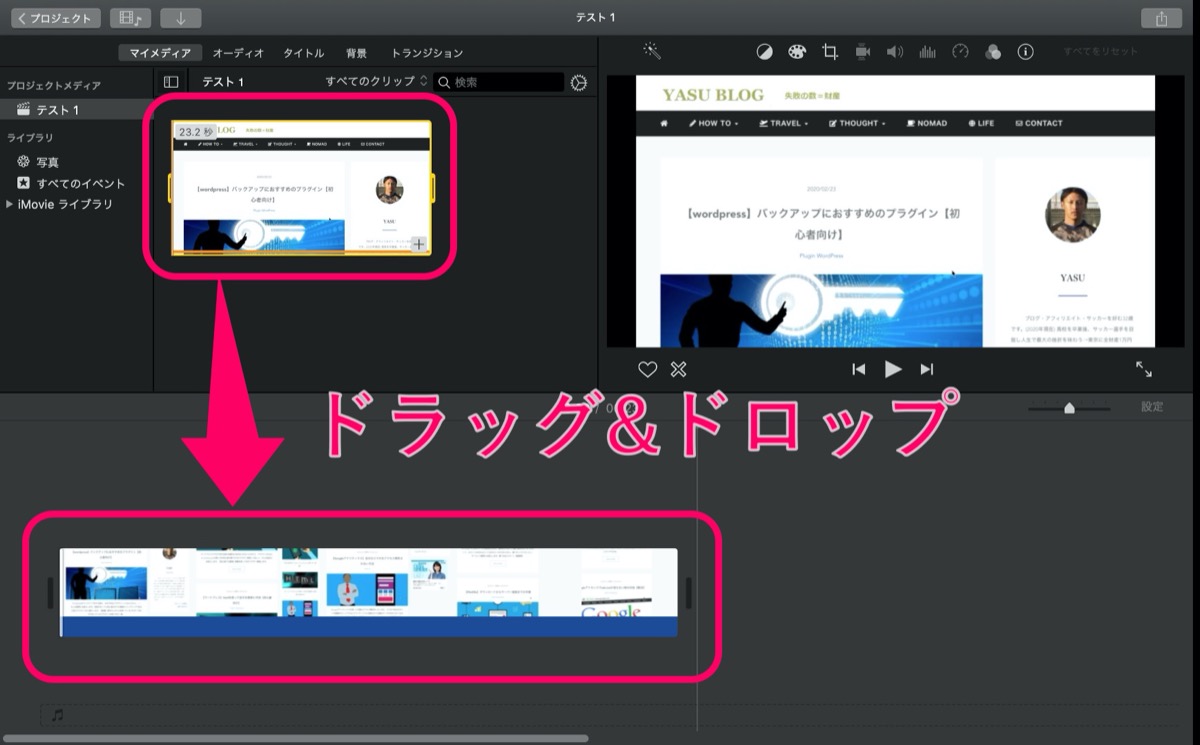Play the video in the viewer
The width and height of the screenshot is (1200, 745).
point(893,369)
